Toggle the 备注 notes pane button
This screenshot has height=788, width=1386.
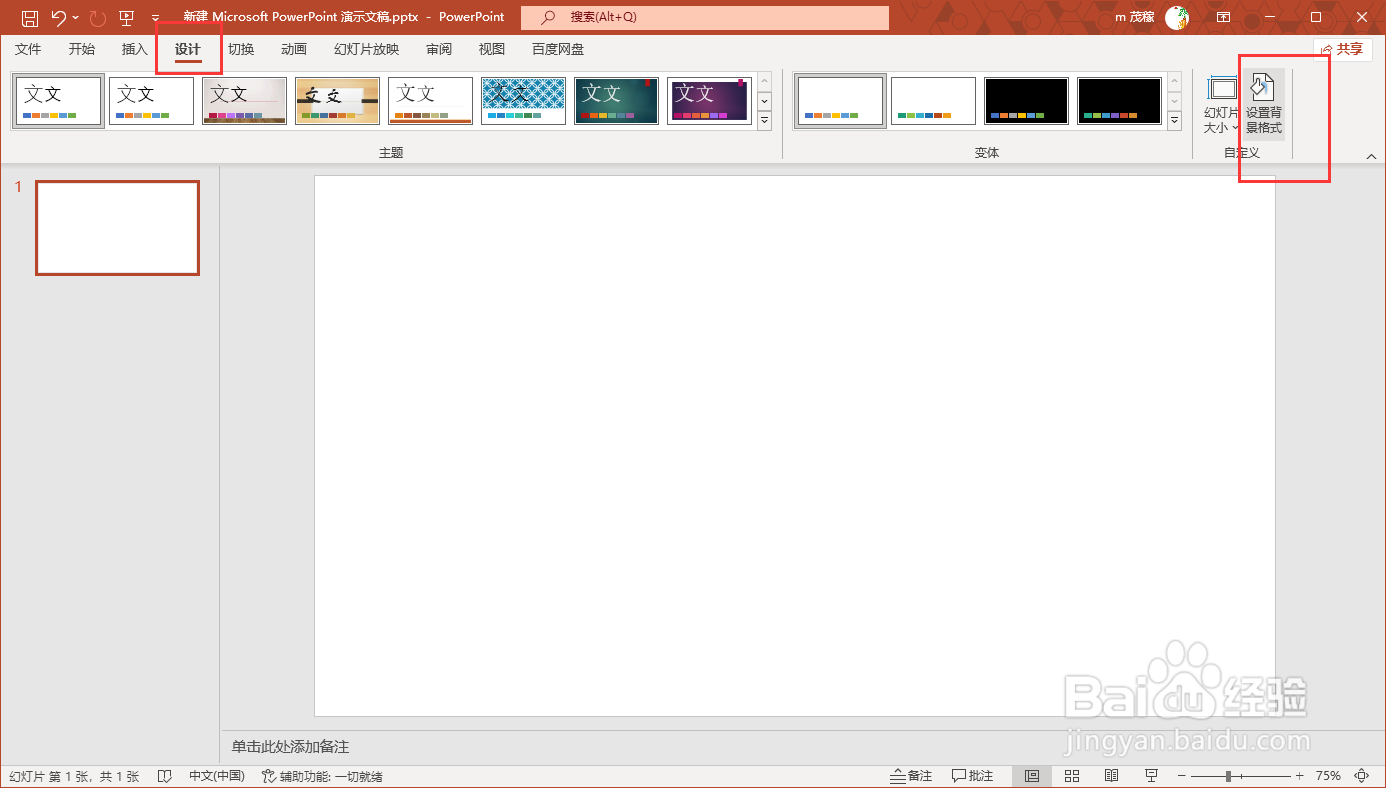pos(912,776)
